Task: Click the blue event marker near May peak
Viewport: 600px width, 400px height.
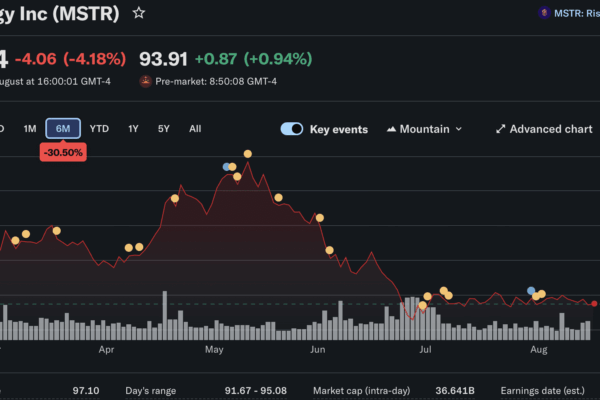Action: (x=226, y=167)
